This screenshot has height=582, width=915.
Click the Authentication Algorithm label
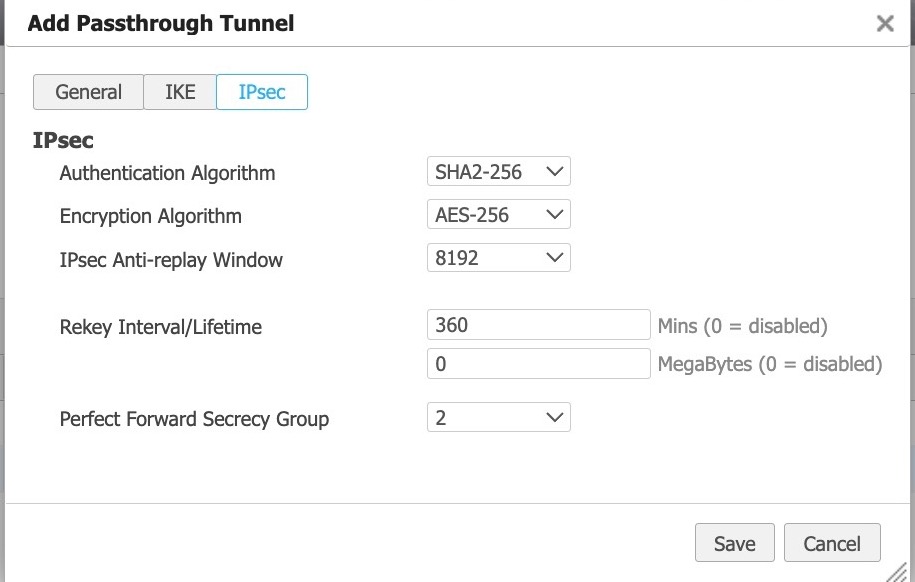click(167, 173)
